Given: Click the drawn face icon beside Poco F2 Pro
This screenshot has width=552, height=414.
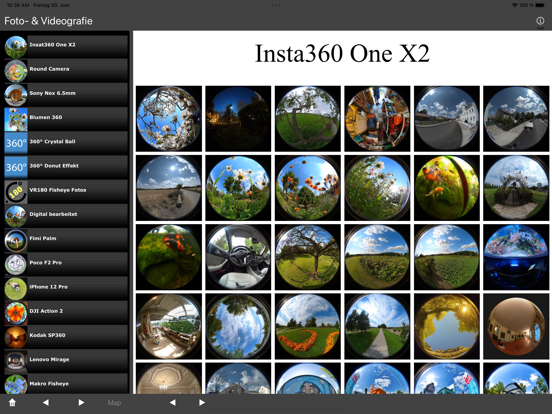Looking at the screenshot, I should (16, 264).
